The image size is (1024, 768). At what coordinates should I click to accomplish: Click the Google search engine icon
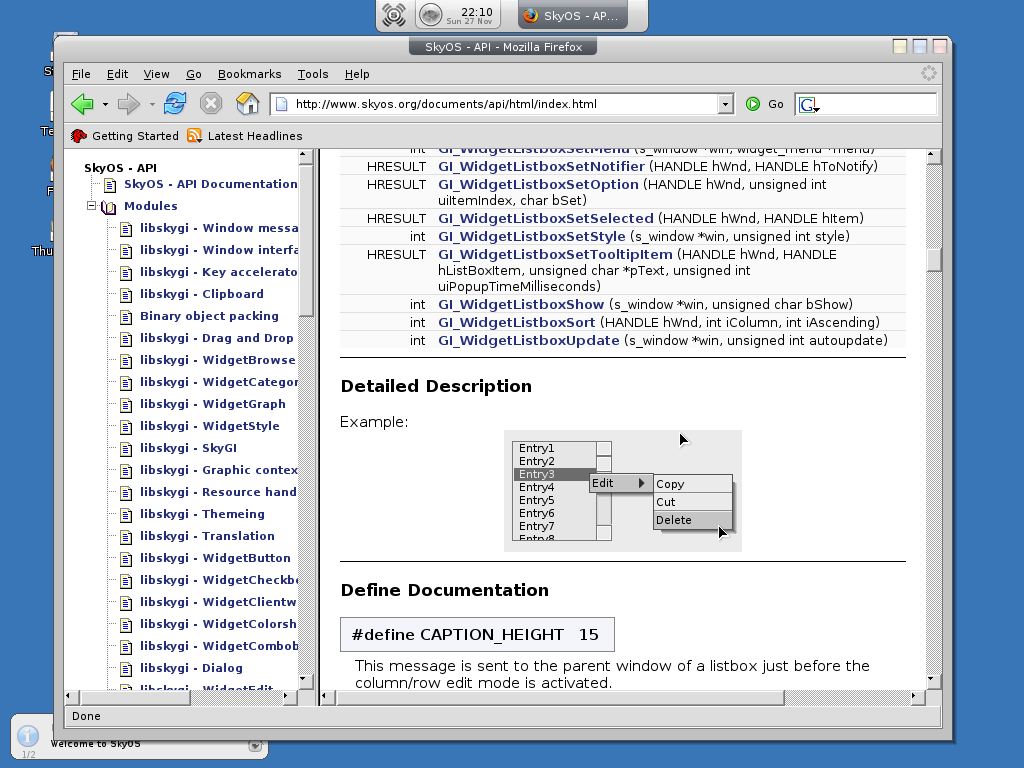point(808,104)
